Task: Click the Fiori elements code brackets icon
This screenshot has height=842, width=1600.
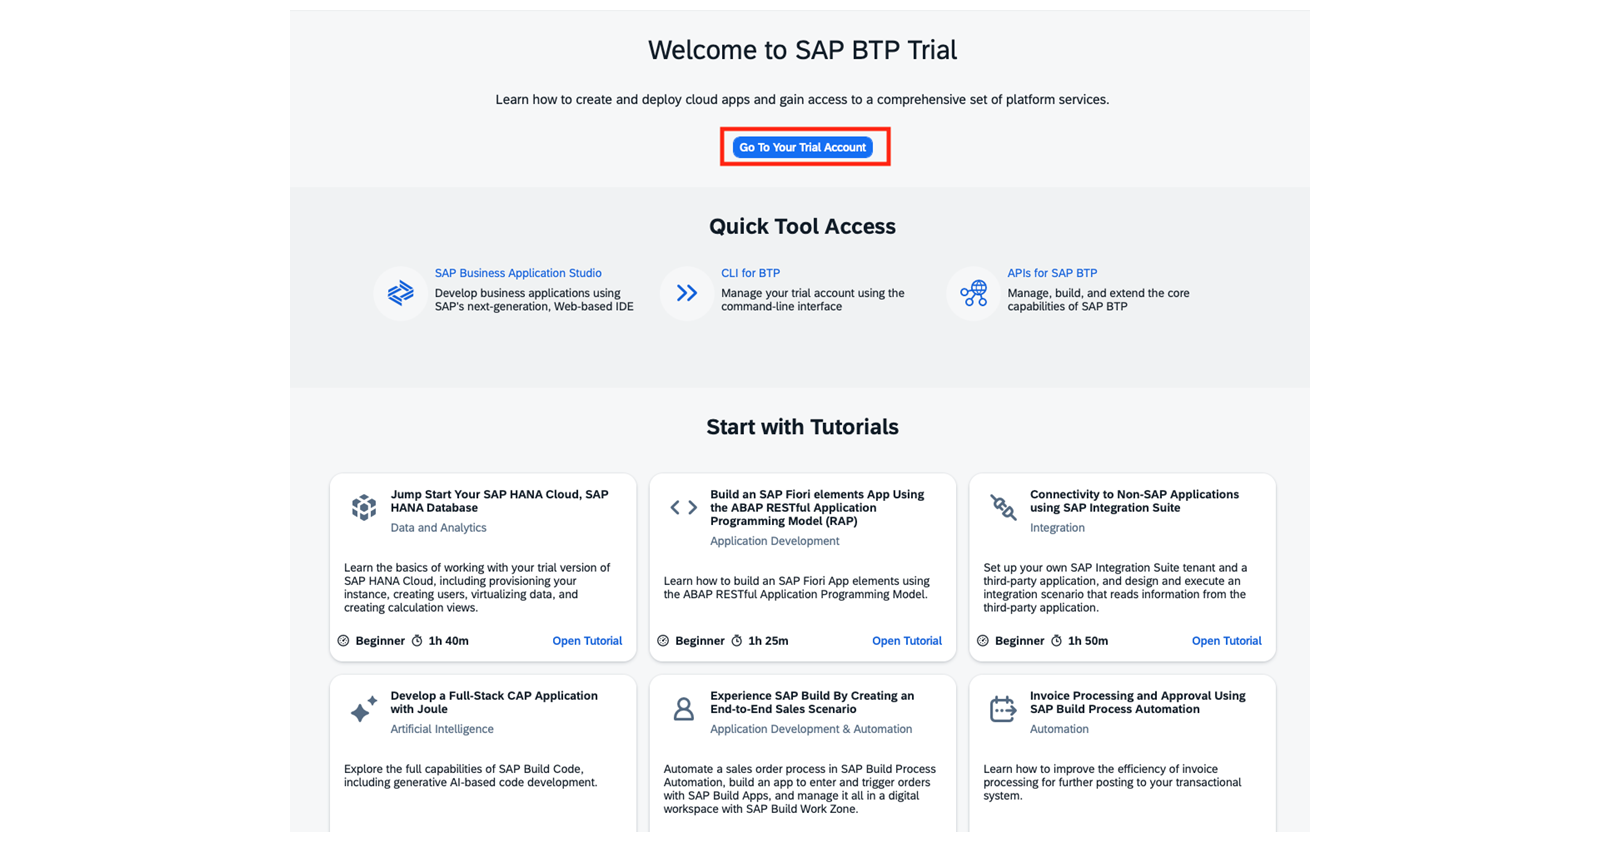Action: pos(684,507)
